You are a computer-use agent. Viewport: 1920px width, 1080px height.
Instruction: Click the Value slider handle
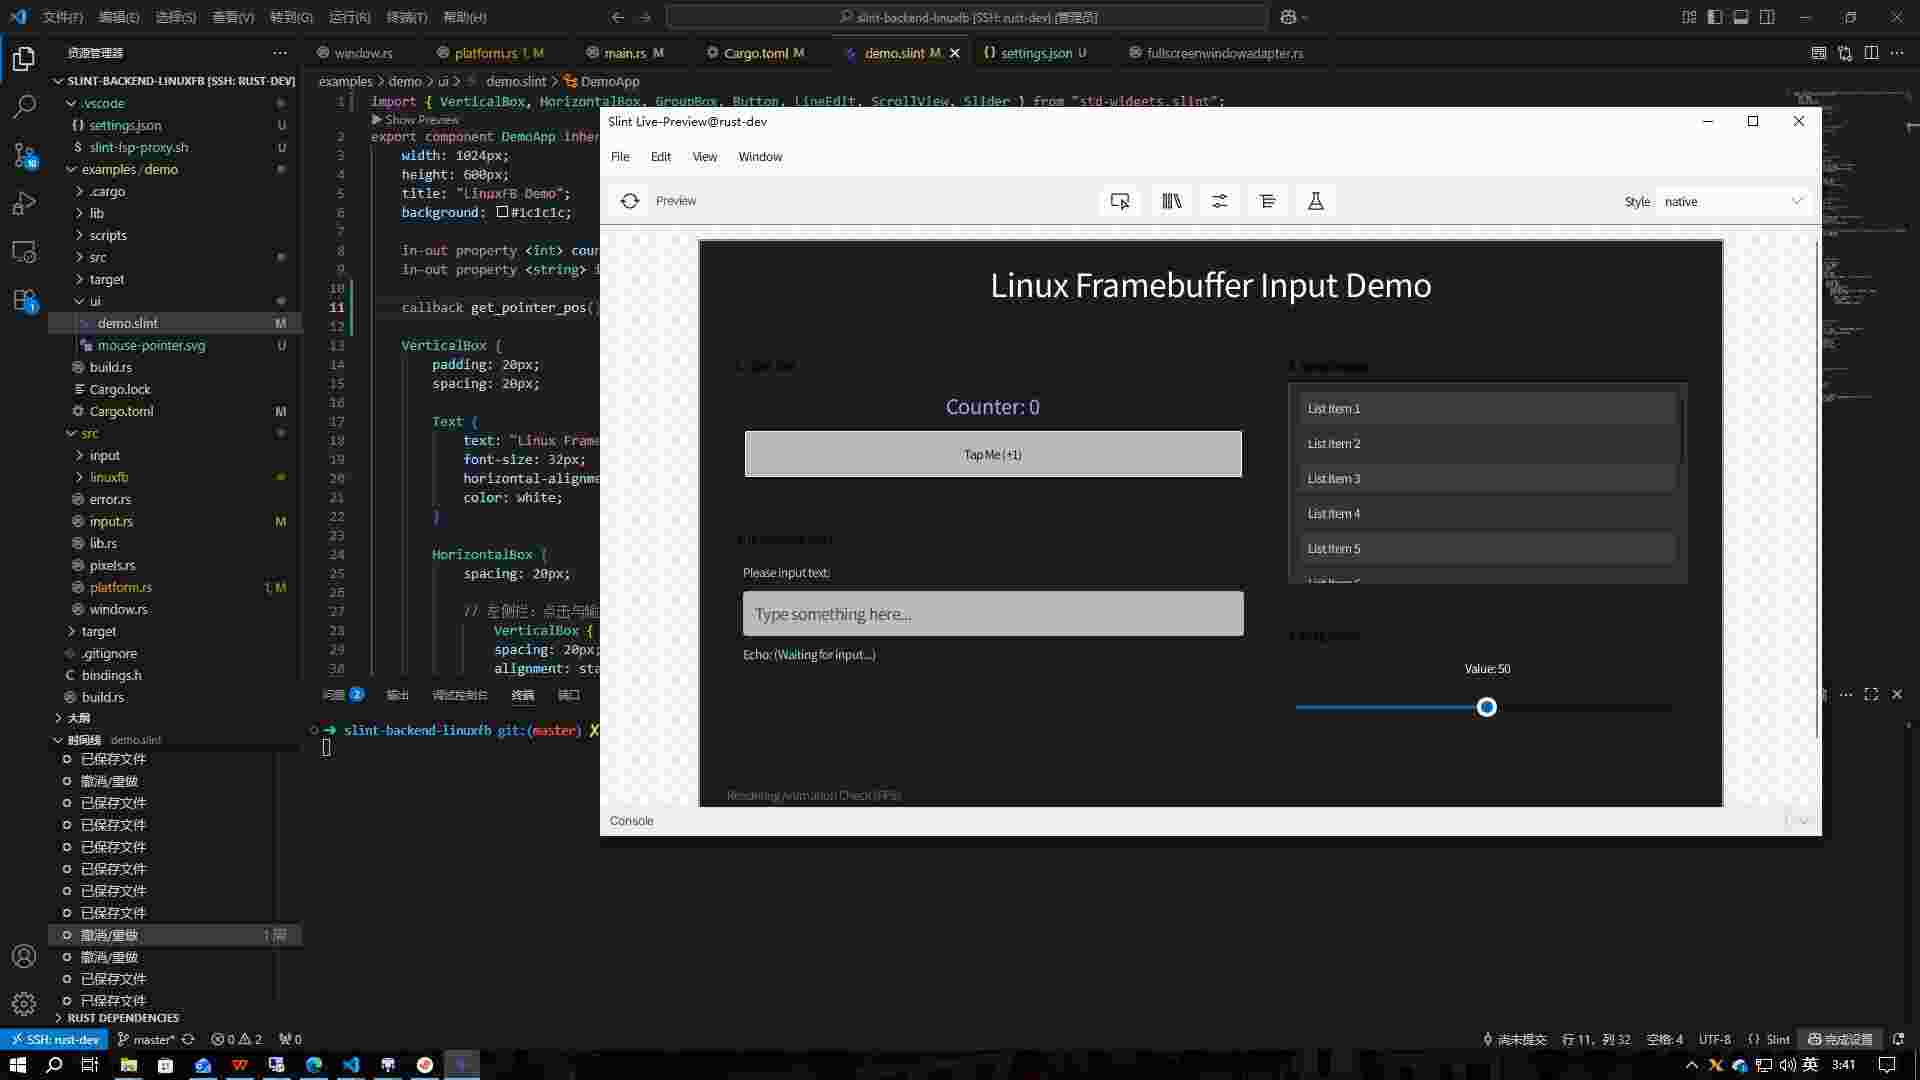(x=1487, y=708)
